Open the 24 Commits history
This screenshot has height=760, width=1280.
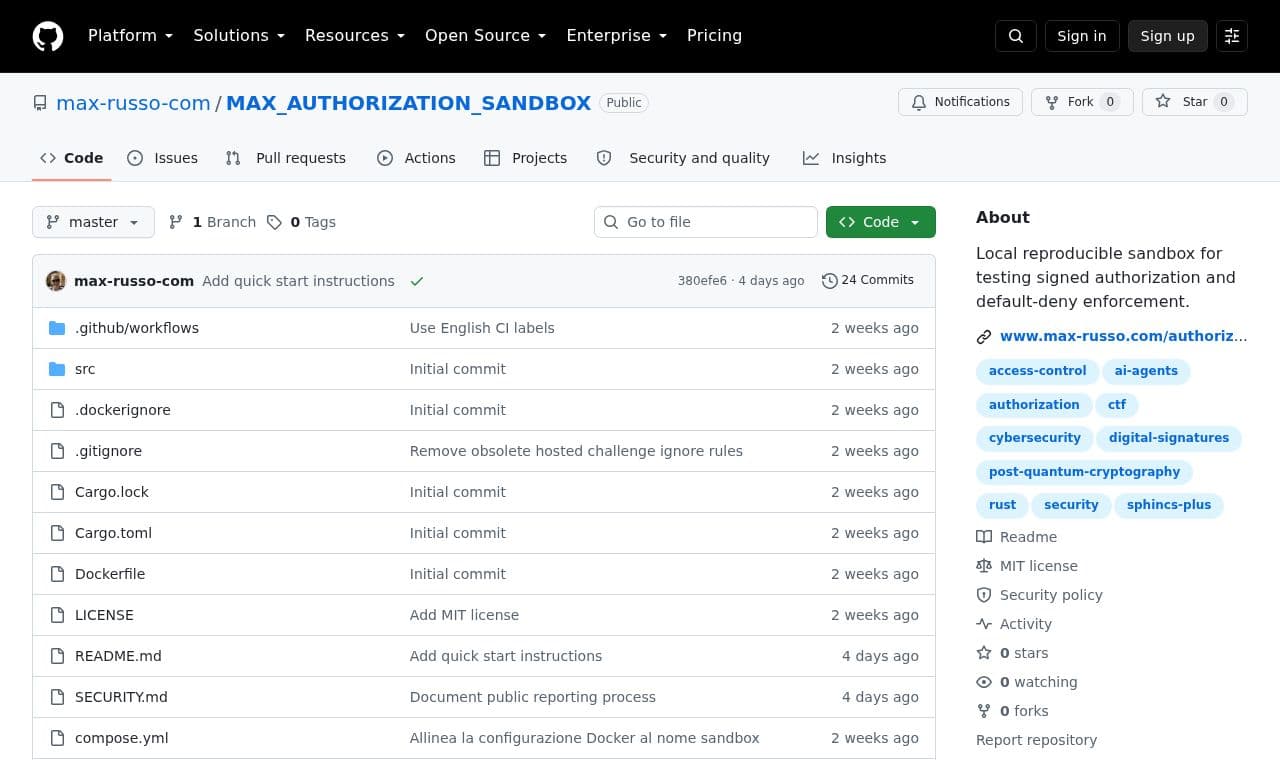coord(868,280)
